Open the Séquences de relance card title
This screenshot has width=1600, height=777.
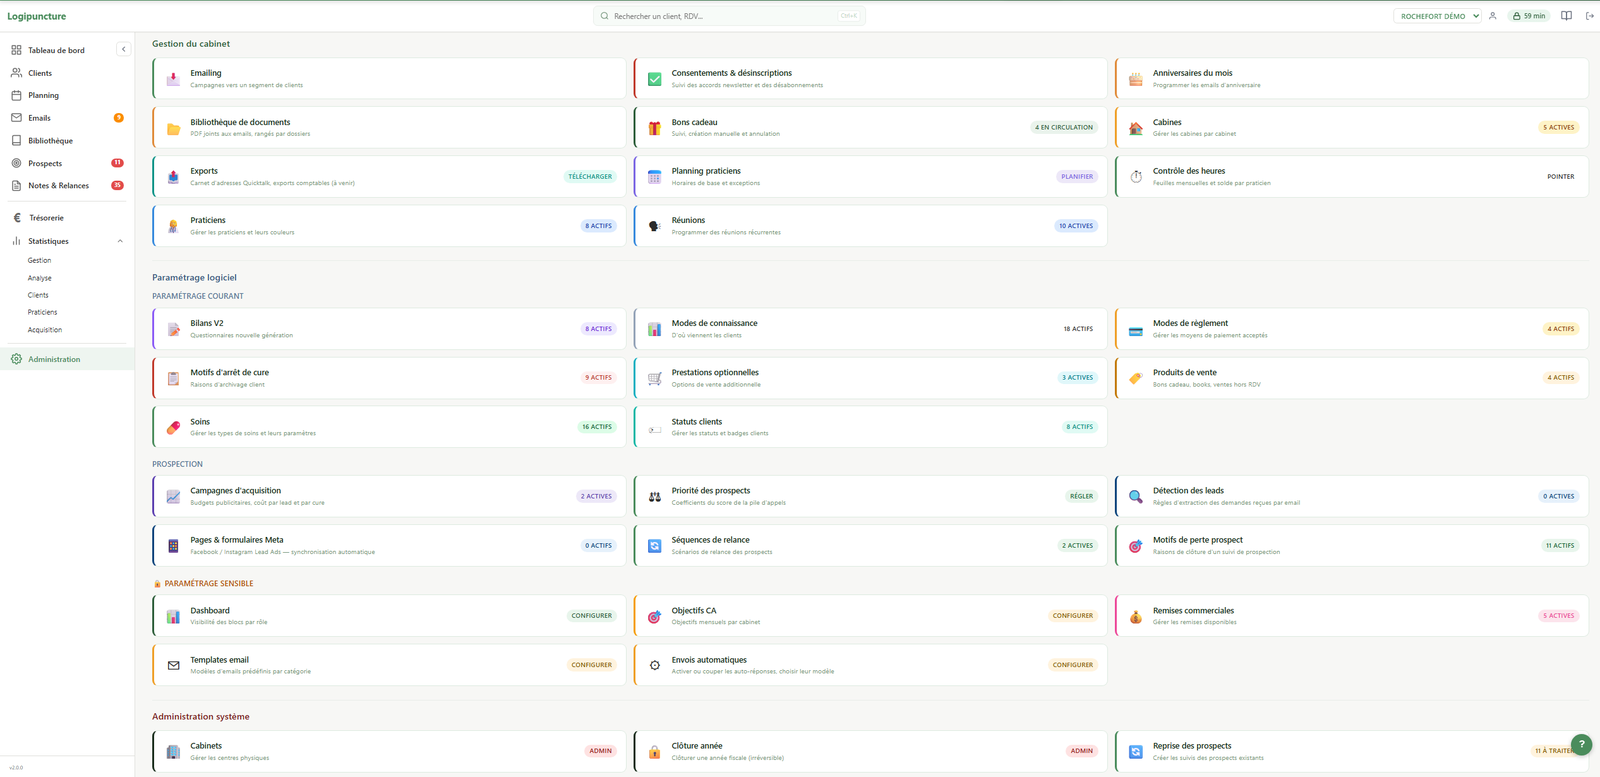711,540
